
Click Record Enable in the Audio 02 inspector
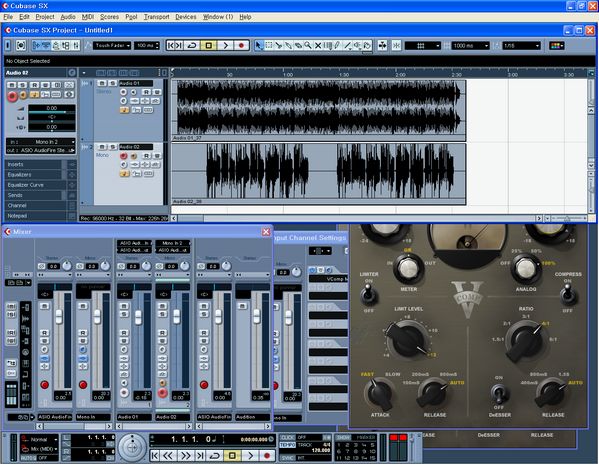pyautogui.click(x=12, y=96)
